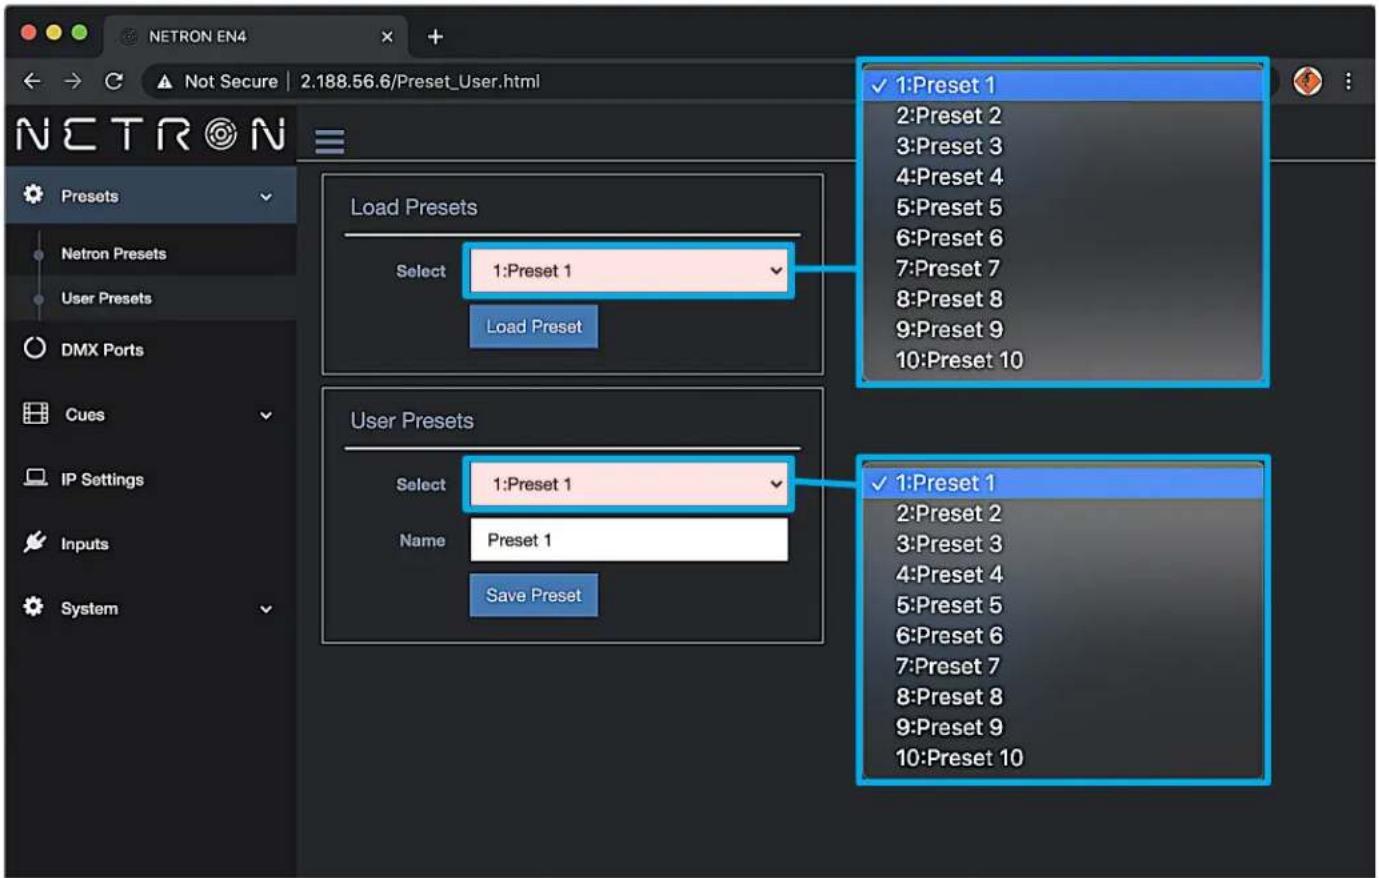Open the browser three-dot menu
Screen dimensions: 1379x878
pyautogui.click(x=1348, y=81)
